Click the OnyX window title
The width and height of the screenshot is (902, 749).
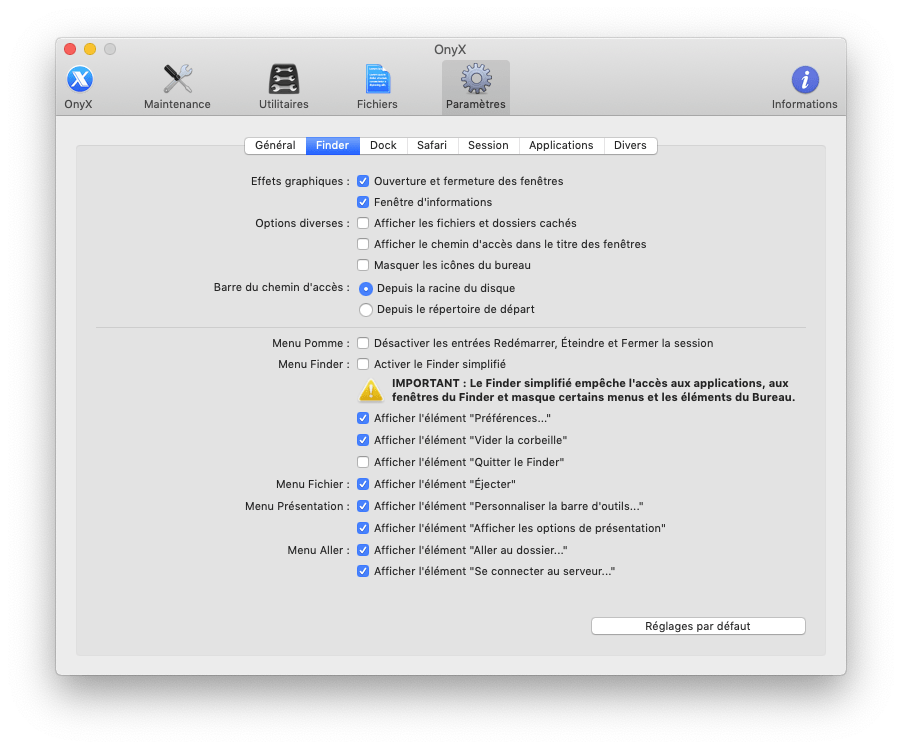click(450, 49)
